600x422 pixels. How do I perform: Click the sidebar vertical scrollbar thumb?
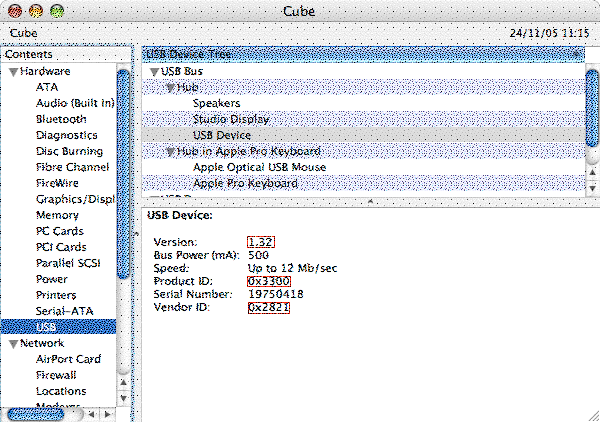[123, 174]
